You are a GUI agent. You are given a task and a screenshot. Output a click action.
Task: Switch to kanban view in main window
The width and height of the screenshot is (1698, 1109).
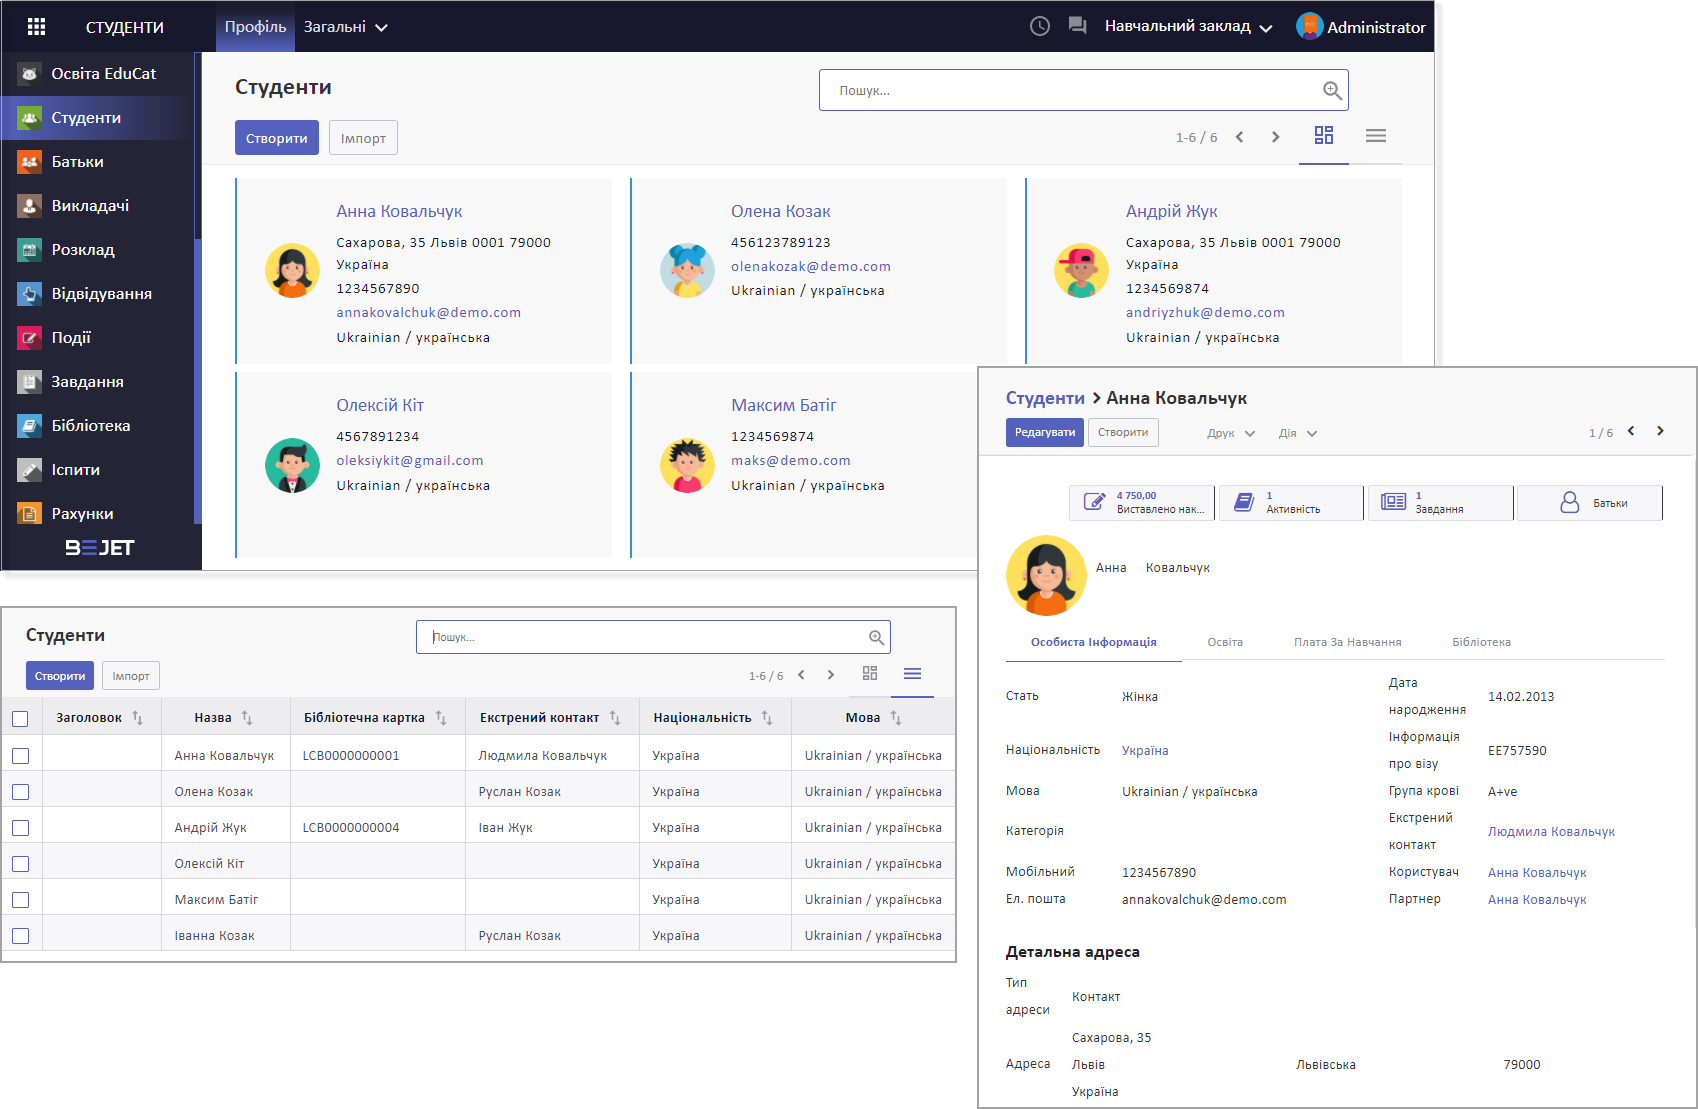coord(1324,135)
